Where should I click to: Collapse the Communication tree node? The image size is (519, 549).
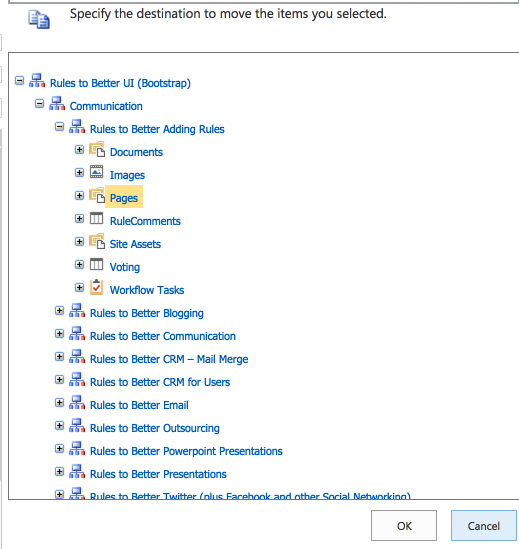(x=40, y=104)
